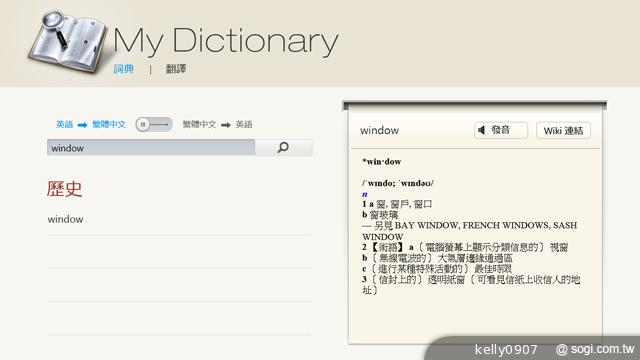This screenshot has width=640, height=360.
Task: Select 繁體中文 to 英語 direction label
Action: point(217,124)
